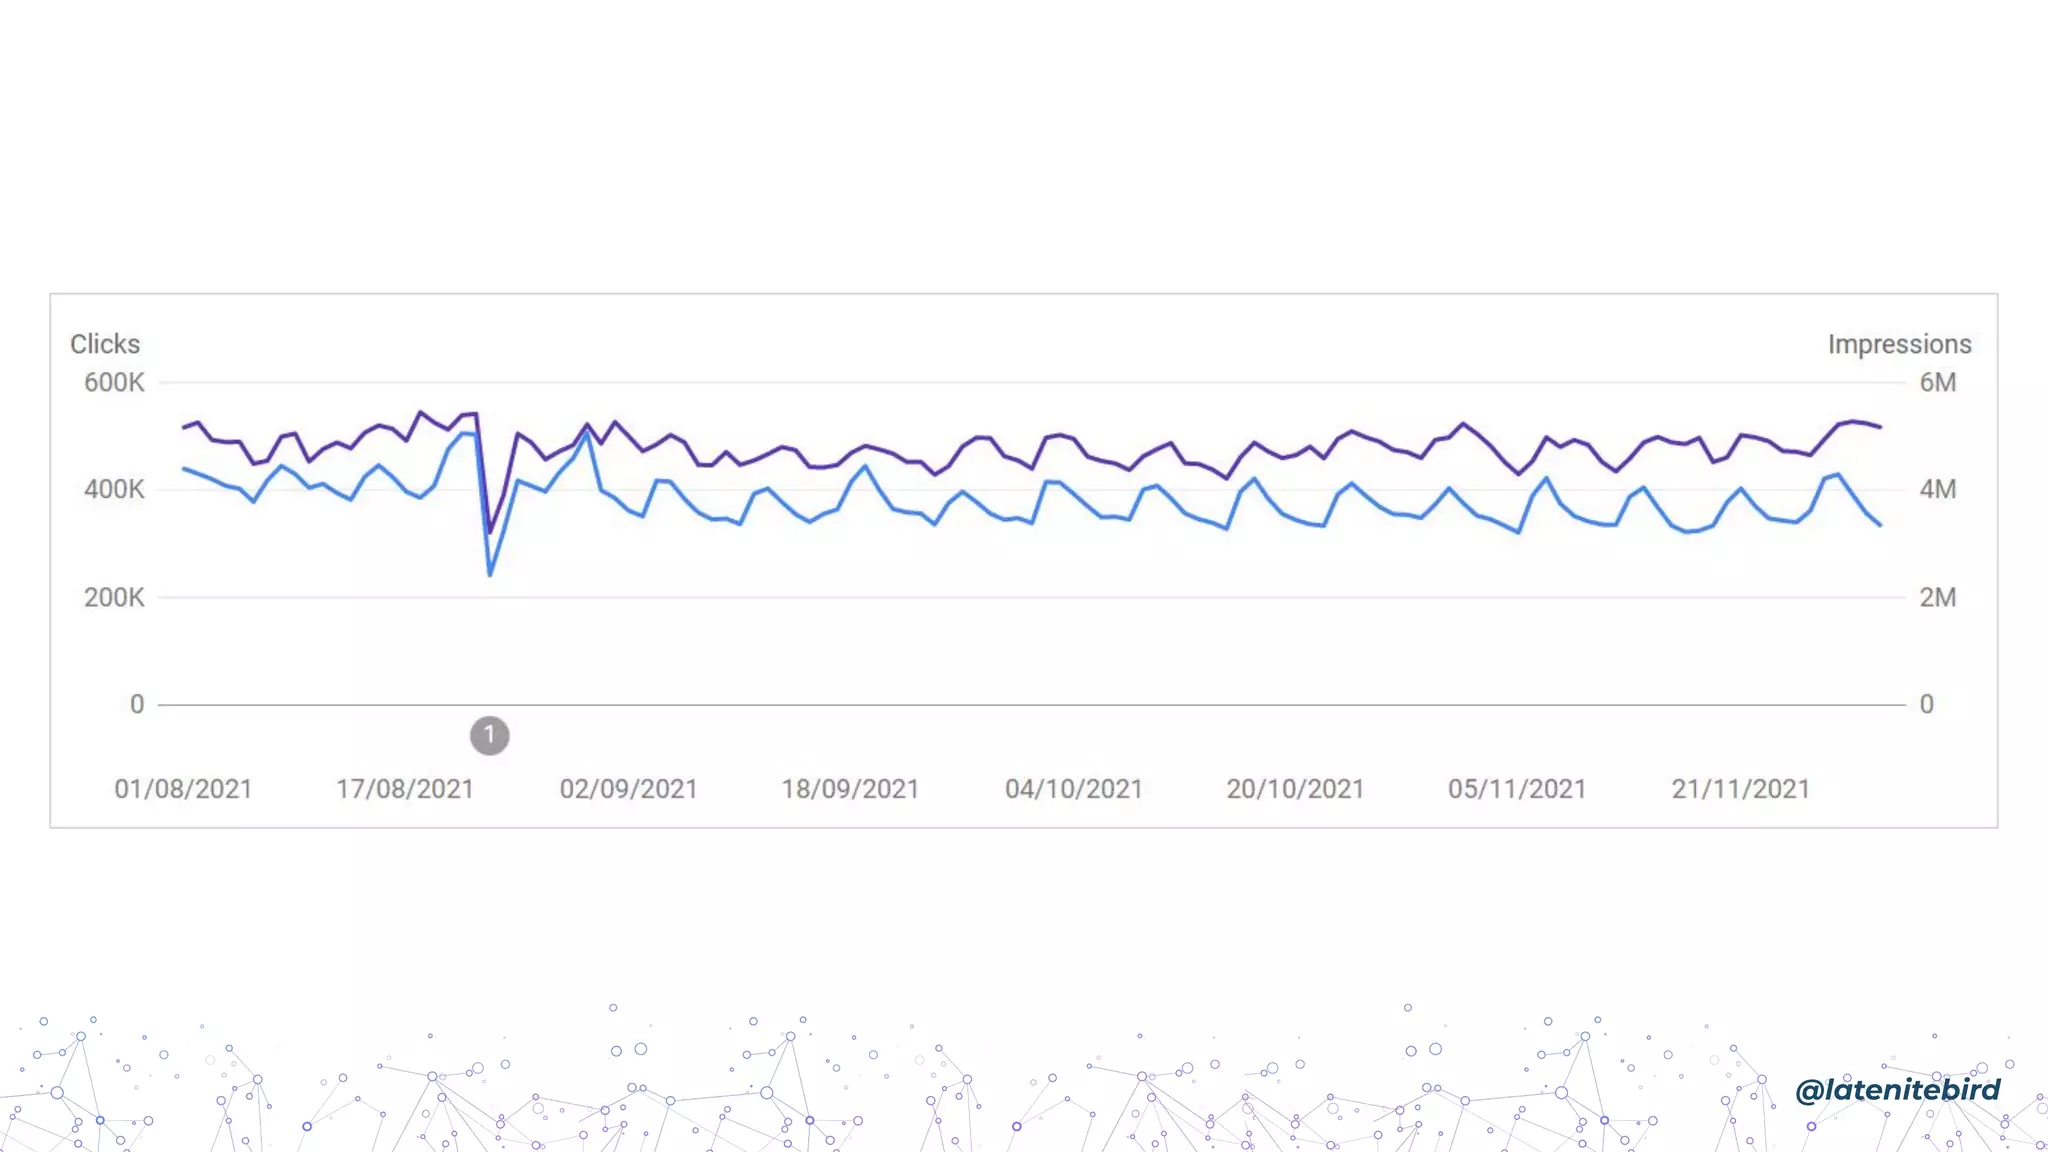This screenshot has height=1152, width=2048.
Task: Select the 4M tick label
Action: pos(1937,490)
